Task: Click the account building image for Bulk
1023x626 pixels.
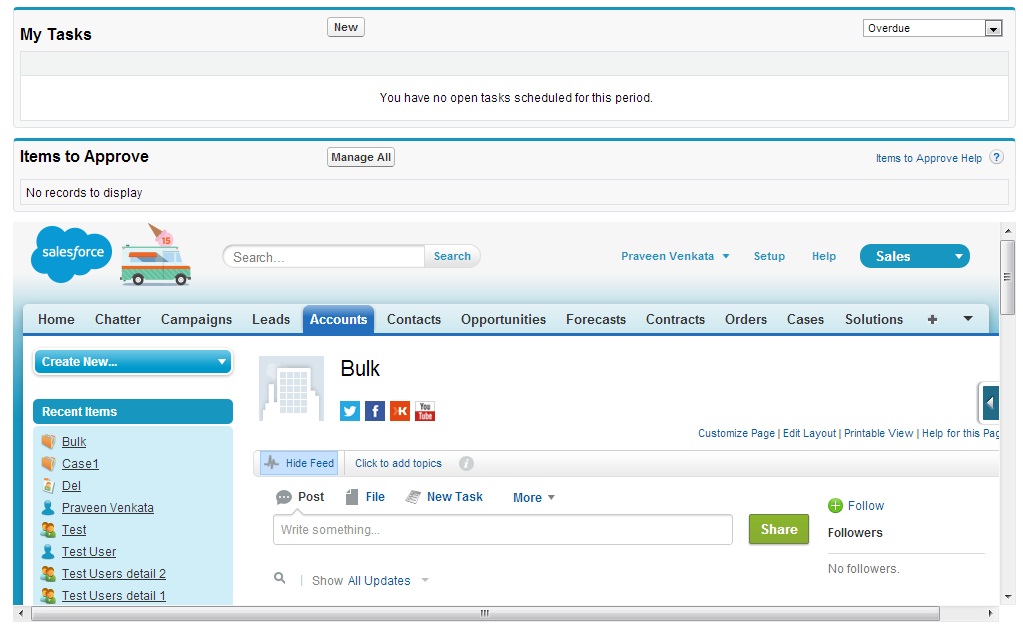Action: point(292,388)
